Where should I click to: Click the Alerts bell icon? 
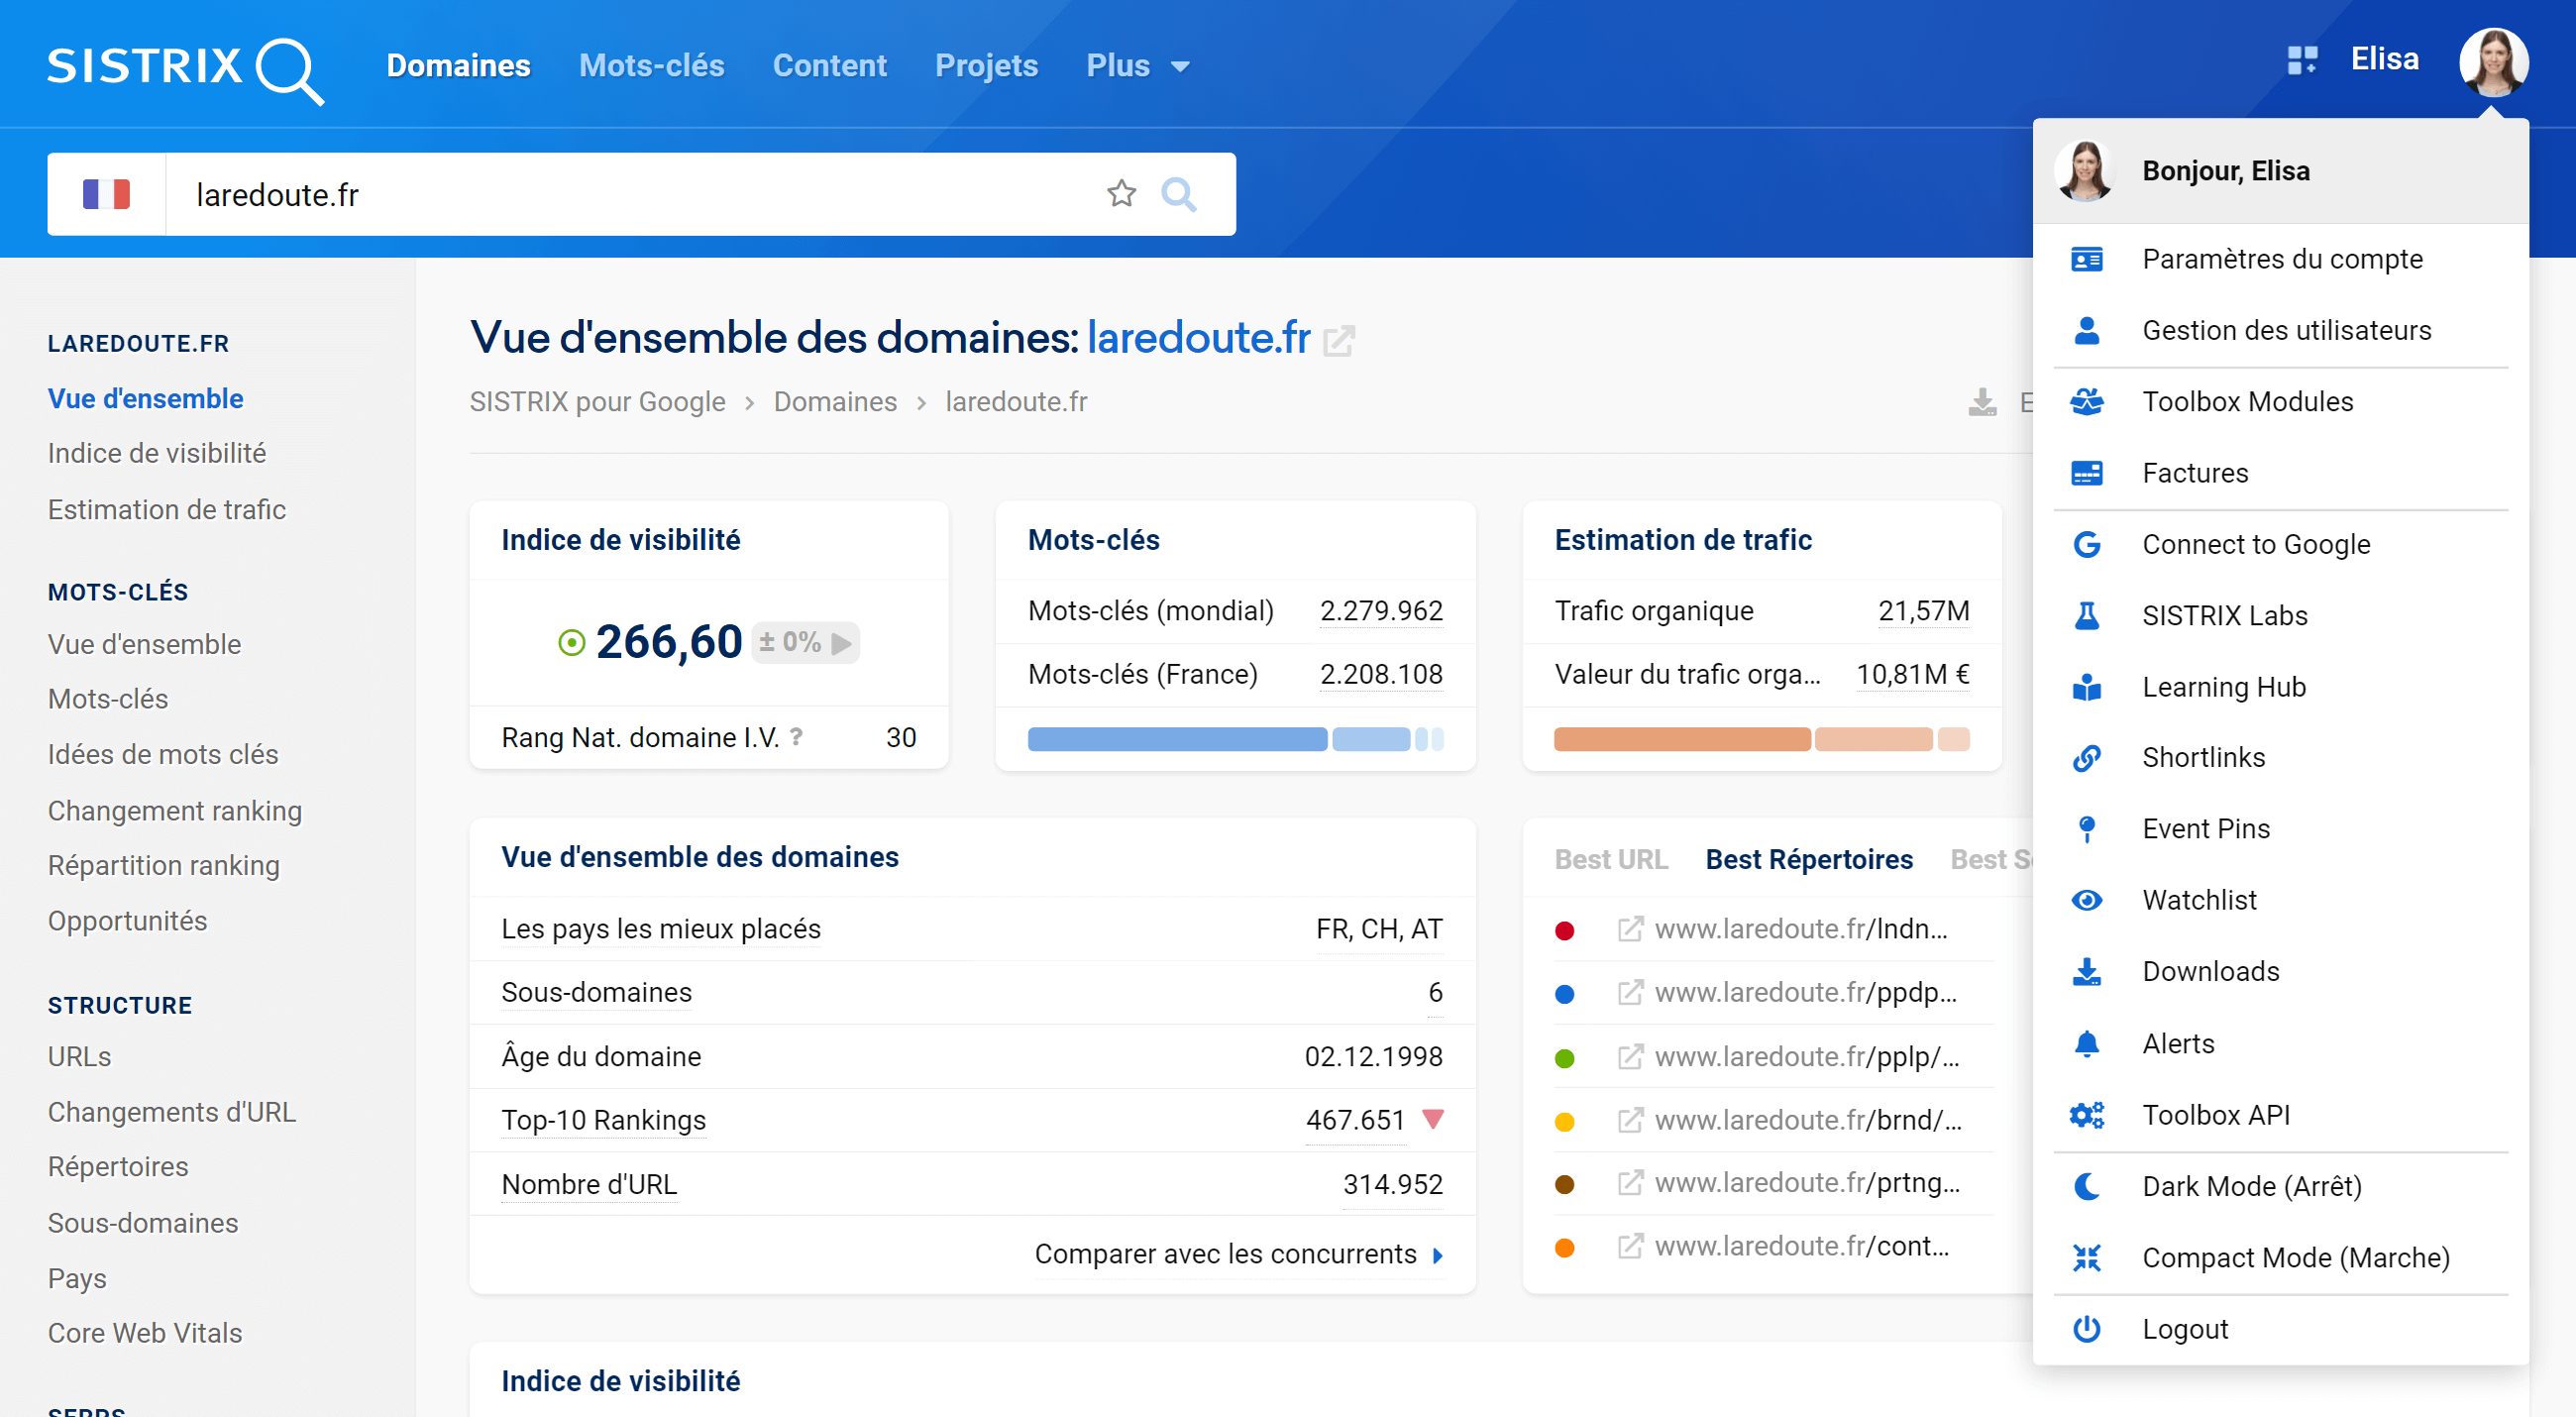[2086, 1043]
